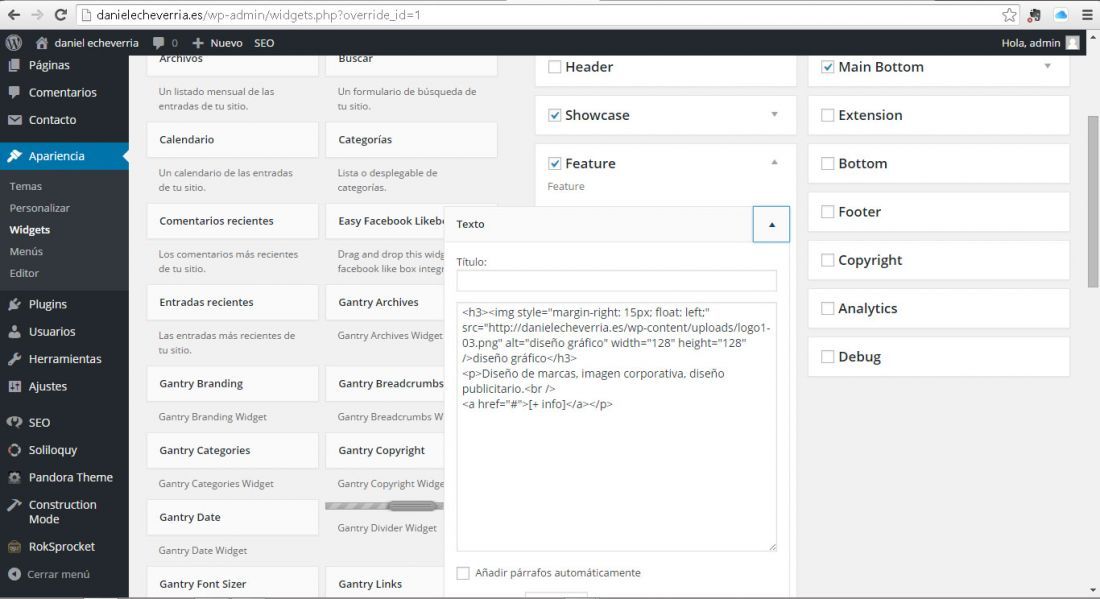The image size is (1100, 599).
Task: Click the Construction Mode tool icon
Action: [14, 504]
